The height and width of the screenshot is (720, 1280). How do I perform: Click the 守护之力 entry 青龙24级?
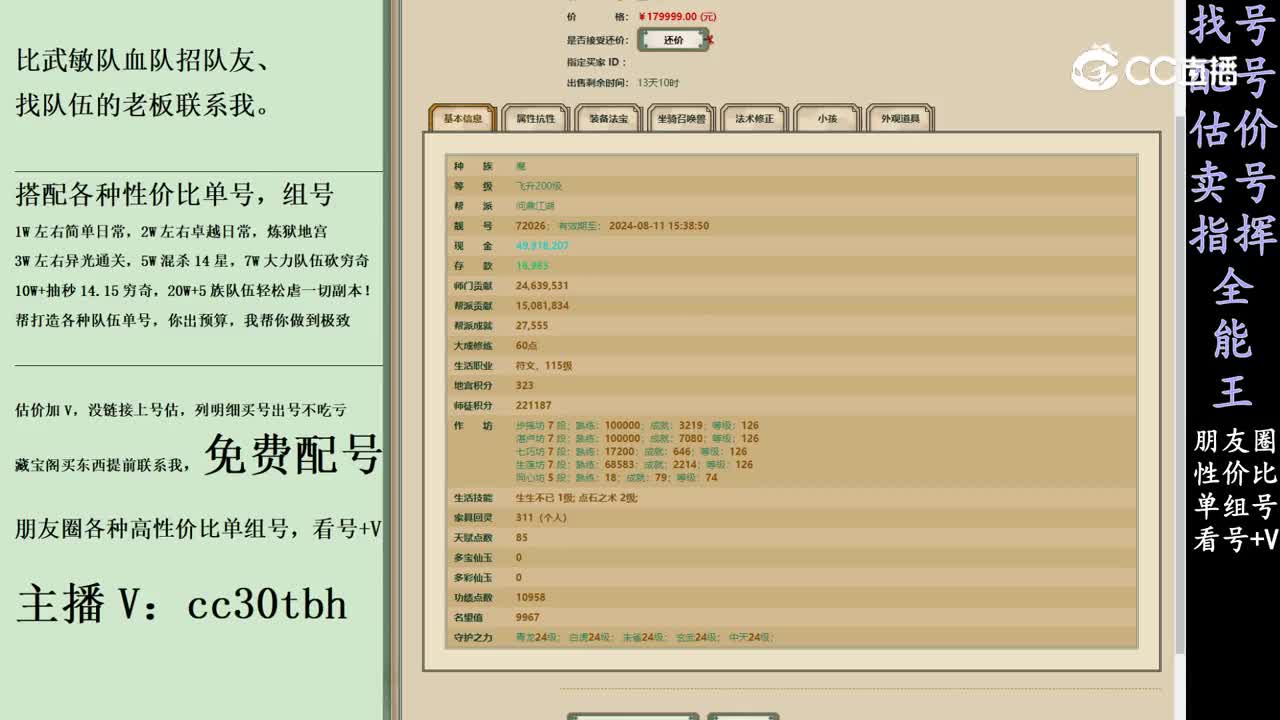point(538,638)
